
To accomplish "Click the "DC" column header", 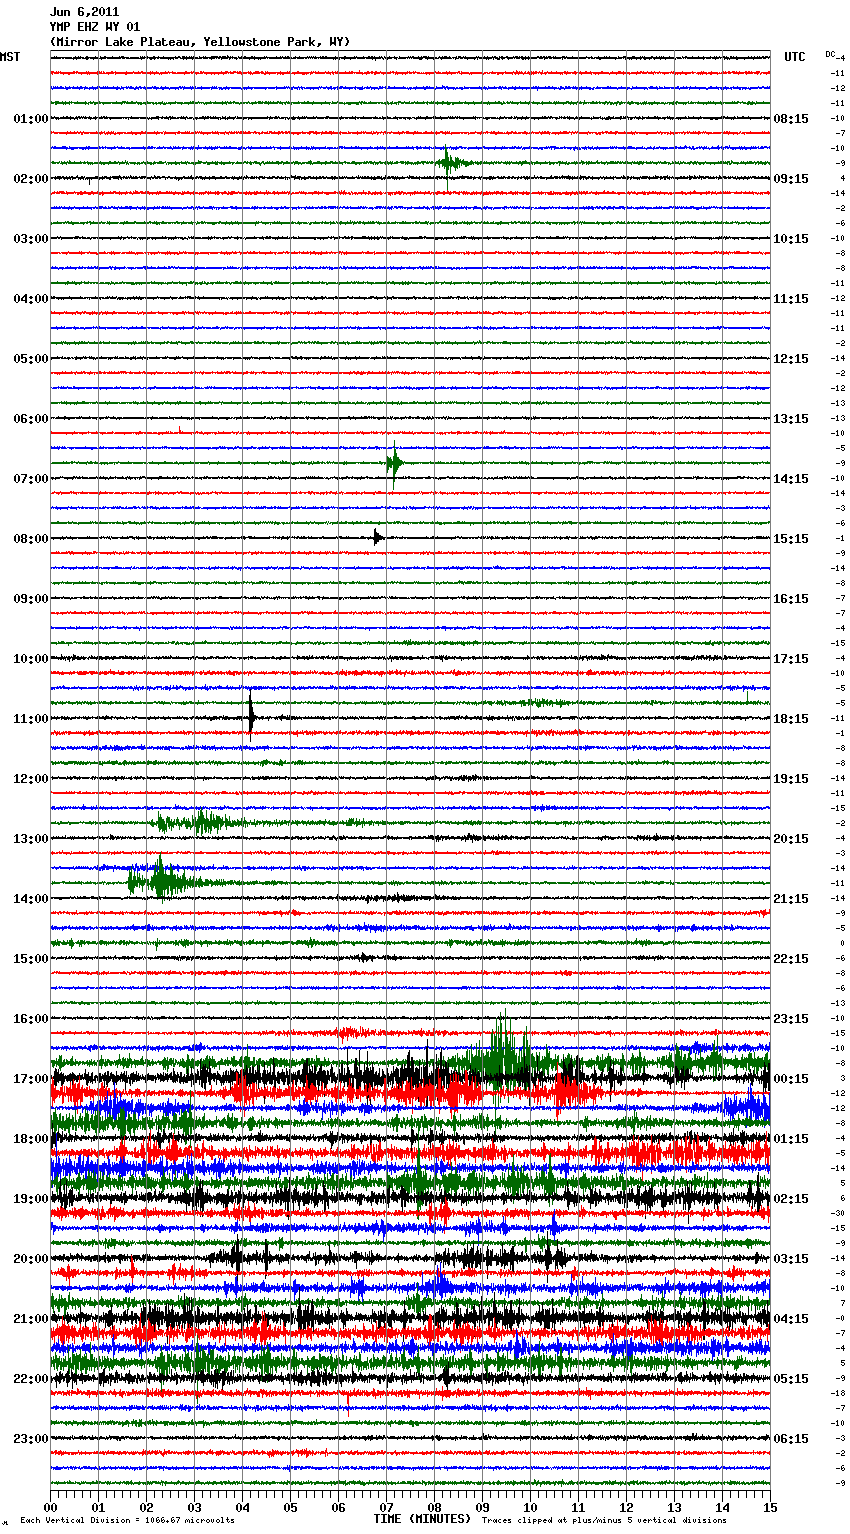I will point(830,54).
